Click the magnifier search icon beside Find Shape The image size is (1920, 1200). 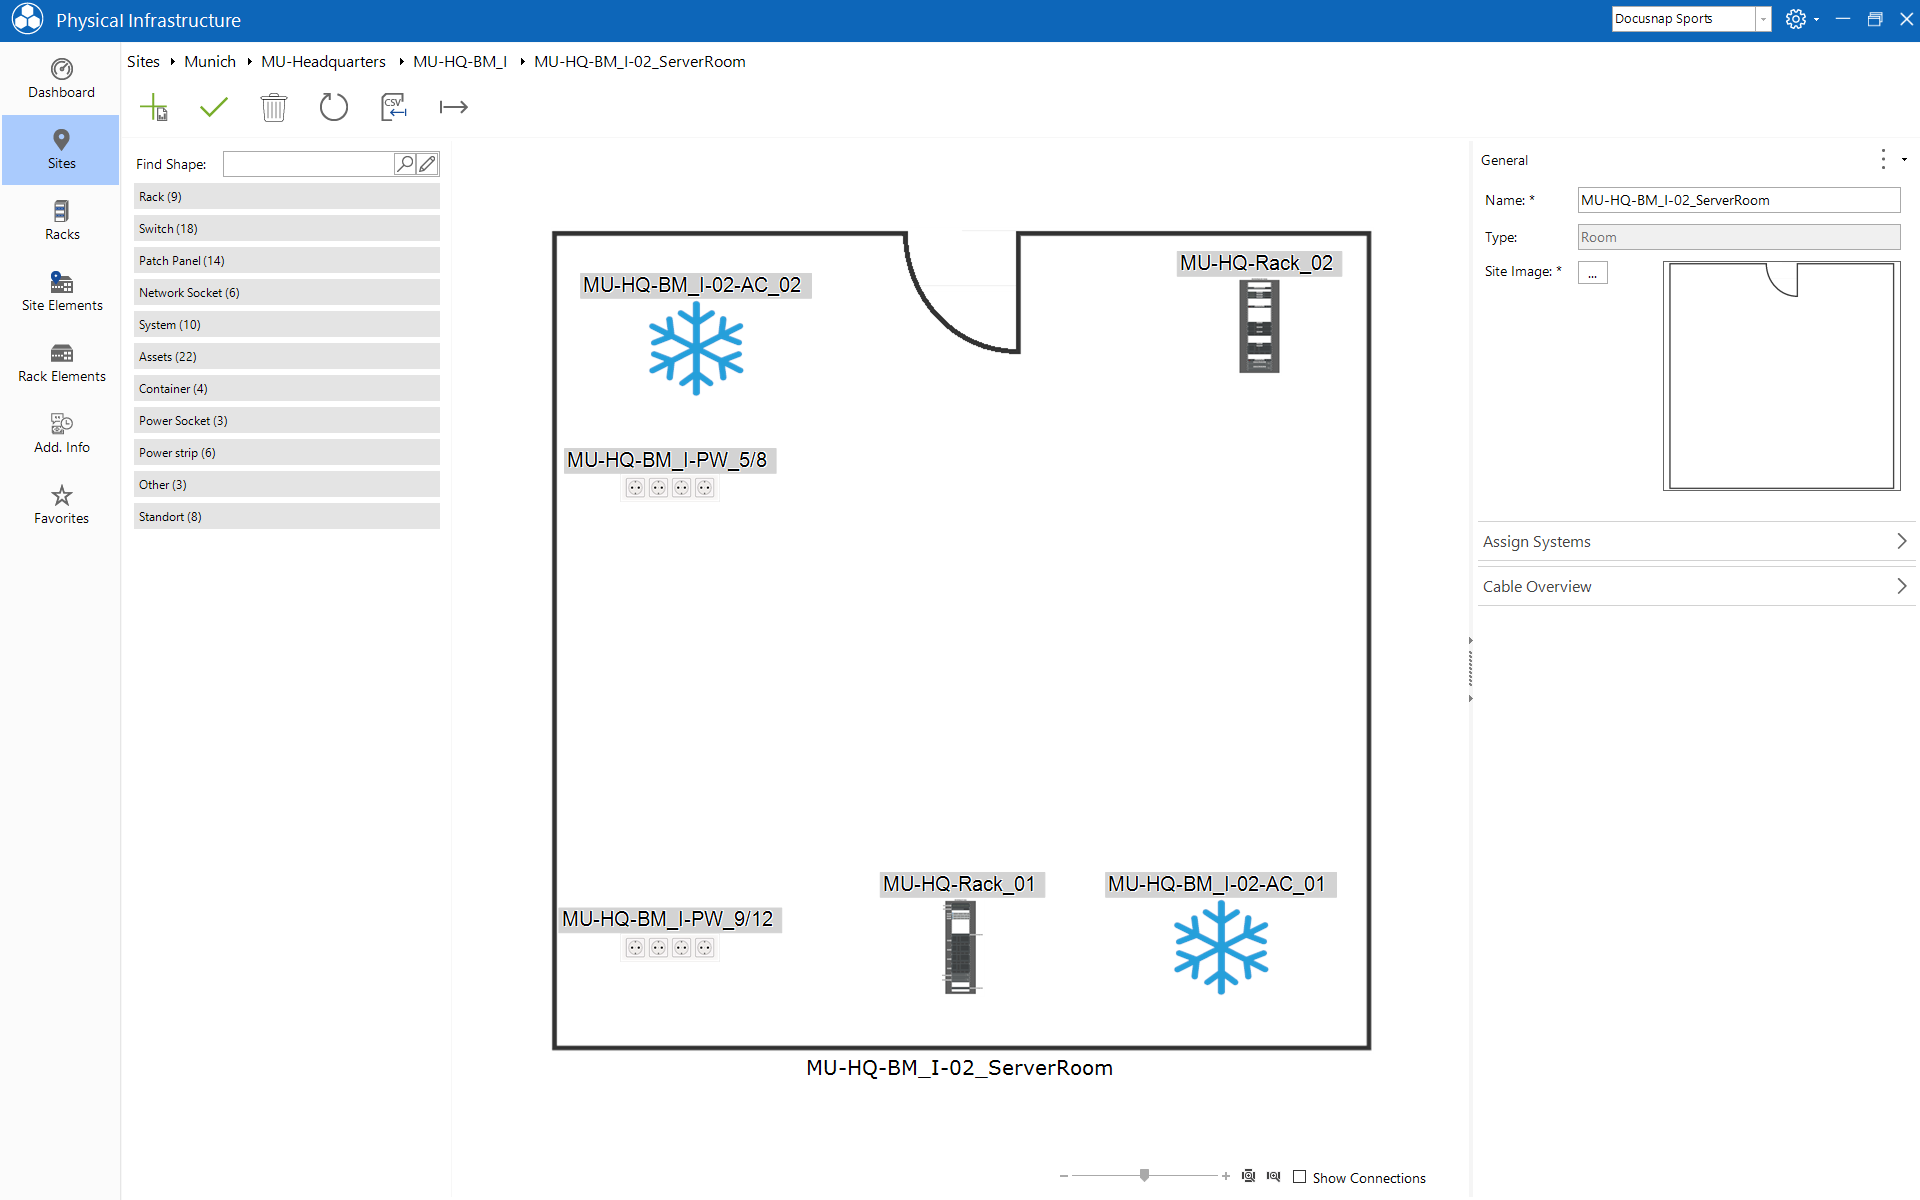point(405,164)
